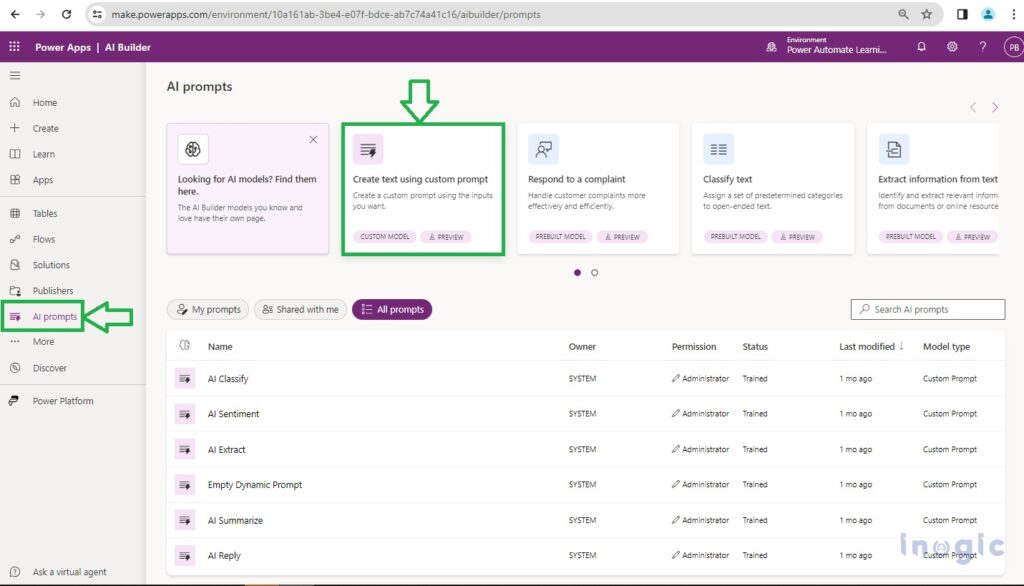
Task: Switch to 'Shared with me' tab
Action: 300,310
